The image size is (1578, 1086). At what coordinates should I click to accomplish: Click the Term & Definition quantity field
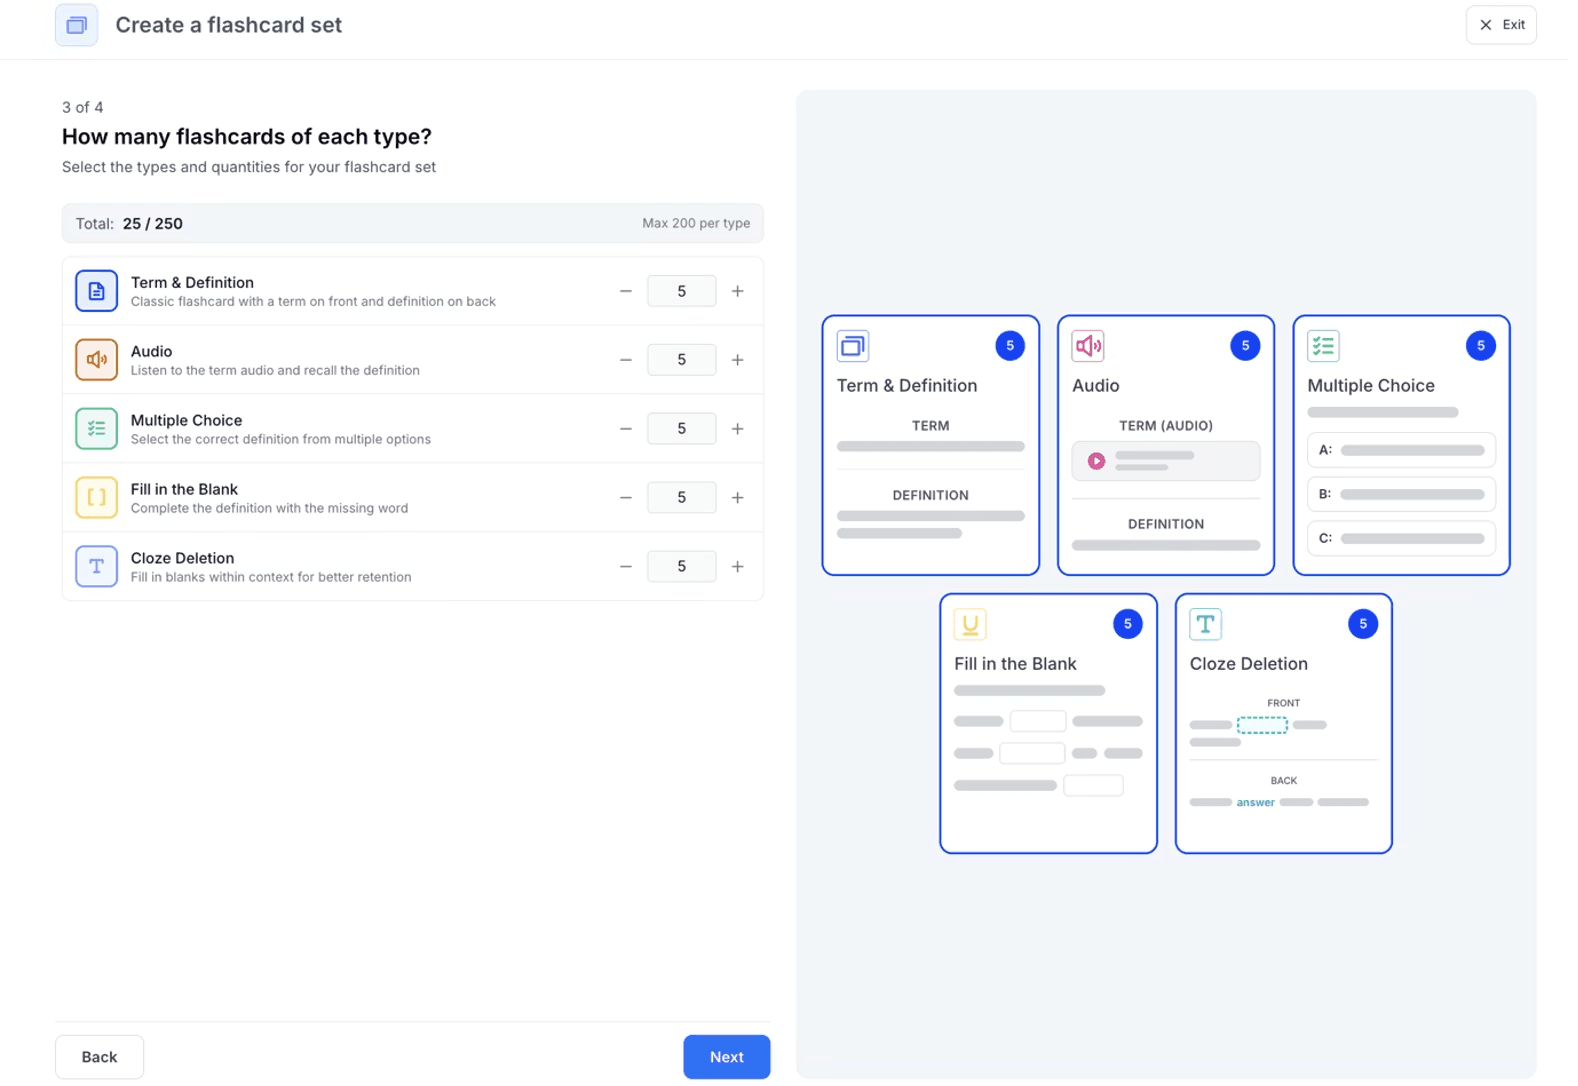click(x=681, y=291)
